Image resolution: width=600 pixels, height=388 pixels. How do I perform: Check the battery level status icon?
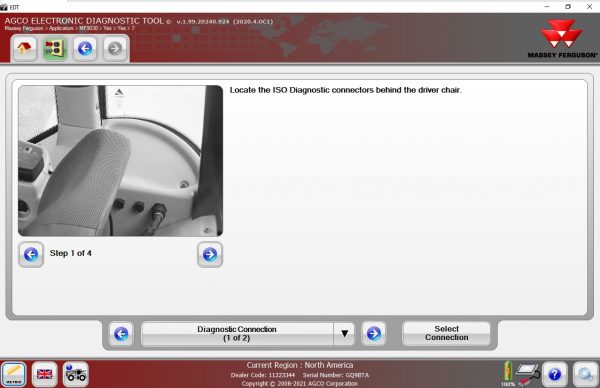[508, 373]
